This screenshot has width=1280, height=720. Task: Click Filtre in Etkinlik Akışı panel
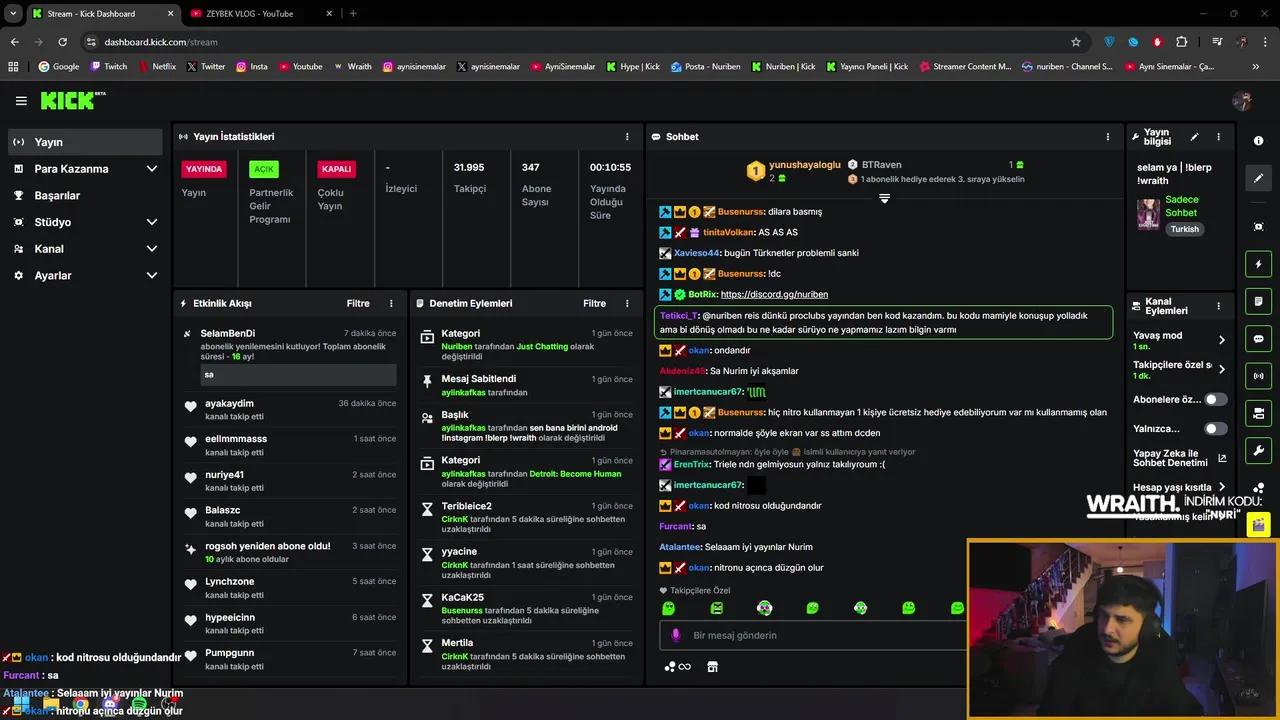pyautogui.click(x=358, y=303)
